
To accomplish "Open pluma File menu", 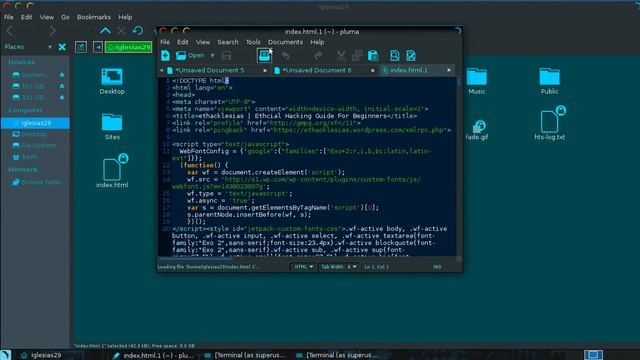I will point(165,42).
